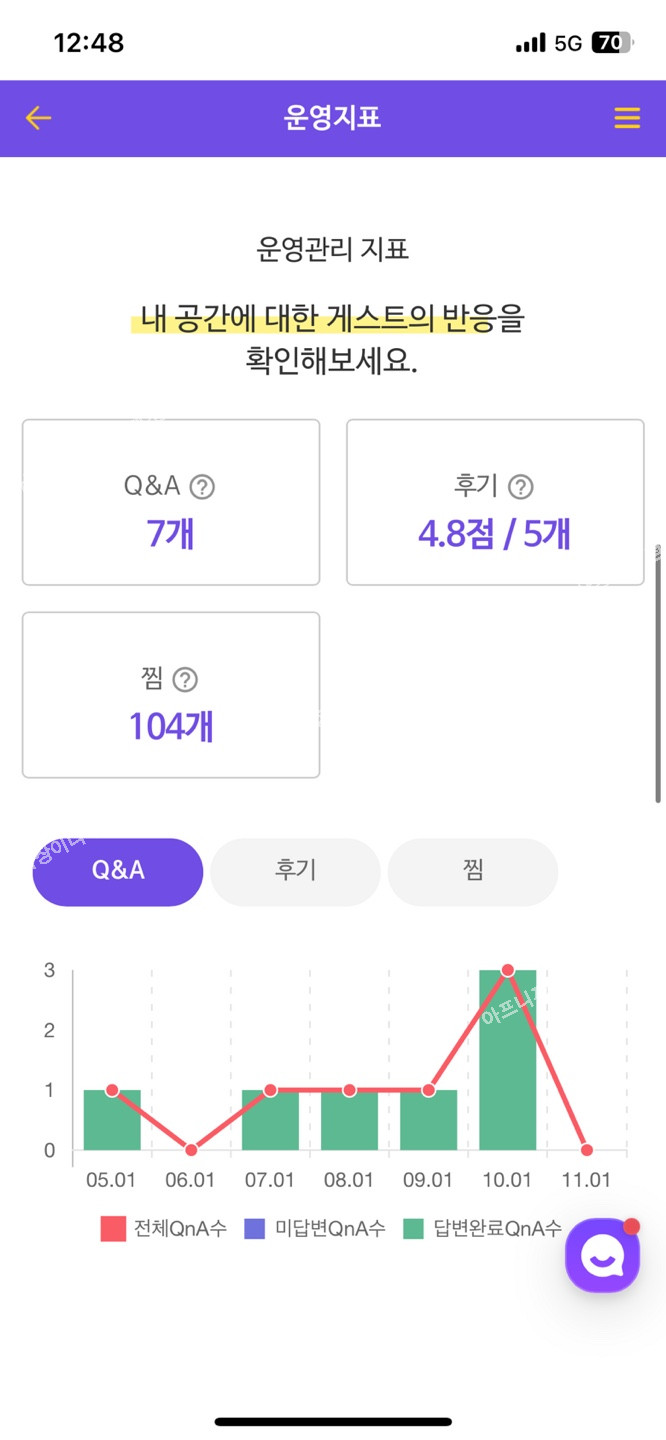Image resolution: width=666 pixels, height=1440 pixels.
Task: Tap the help icon next to 후기
Action: coord(520,487)
